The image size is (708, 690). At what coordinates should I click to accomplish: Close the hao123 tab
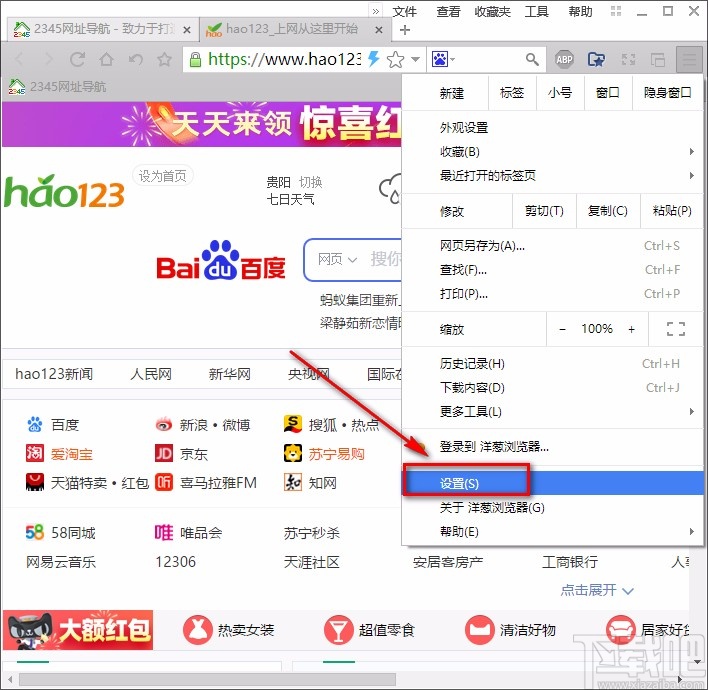pos(379,30)
